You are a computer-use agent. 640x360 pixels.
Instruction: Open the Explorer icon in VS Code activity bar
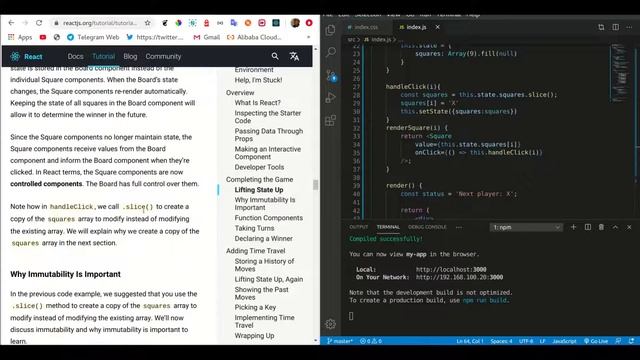(331, 30)
